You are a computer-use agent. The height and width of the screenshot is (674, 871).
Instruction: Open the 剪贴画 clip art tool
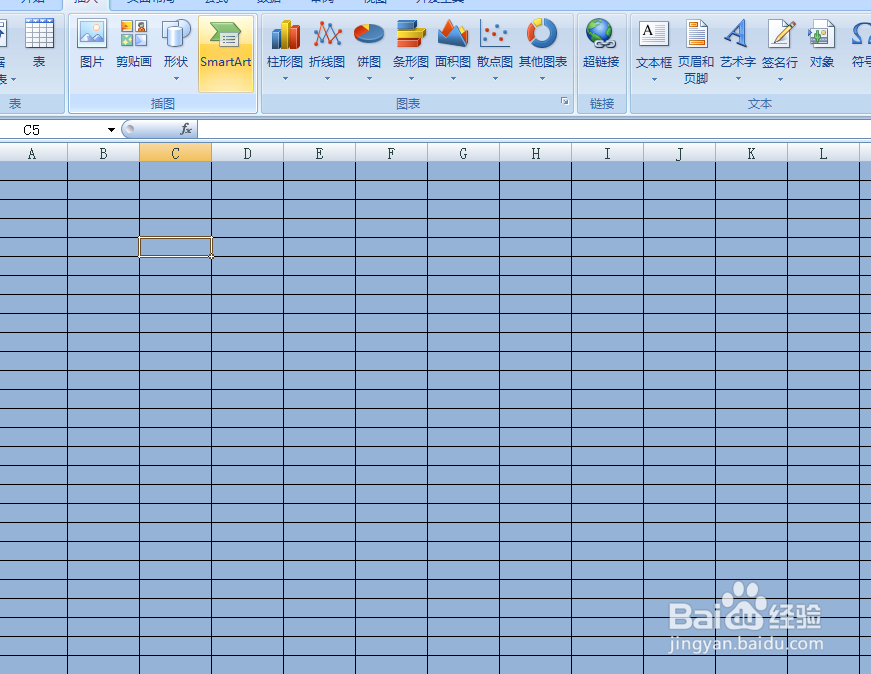tap(134, 43)
